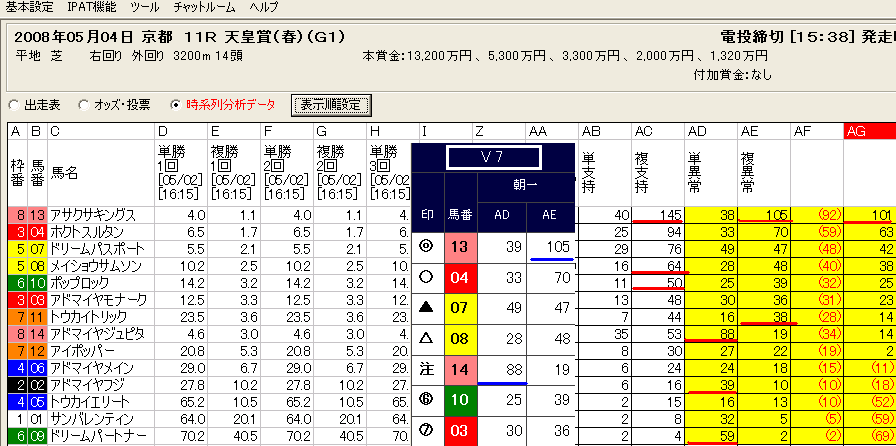Select horse name アサクサキングス
Image resolution: width=896 pixels, height=446 pixels.
(x=93, y=216)
